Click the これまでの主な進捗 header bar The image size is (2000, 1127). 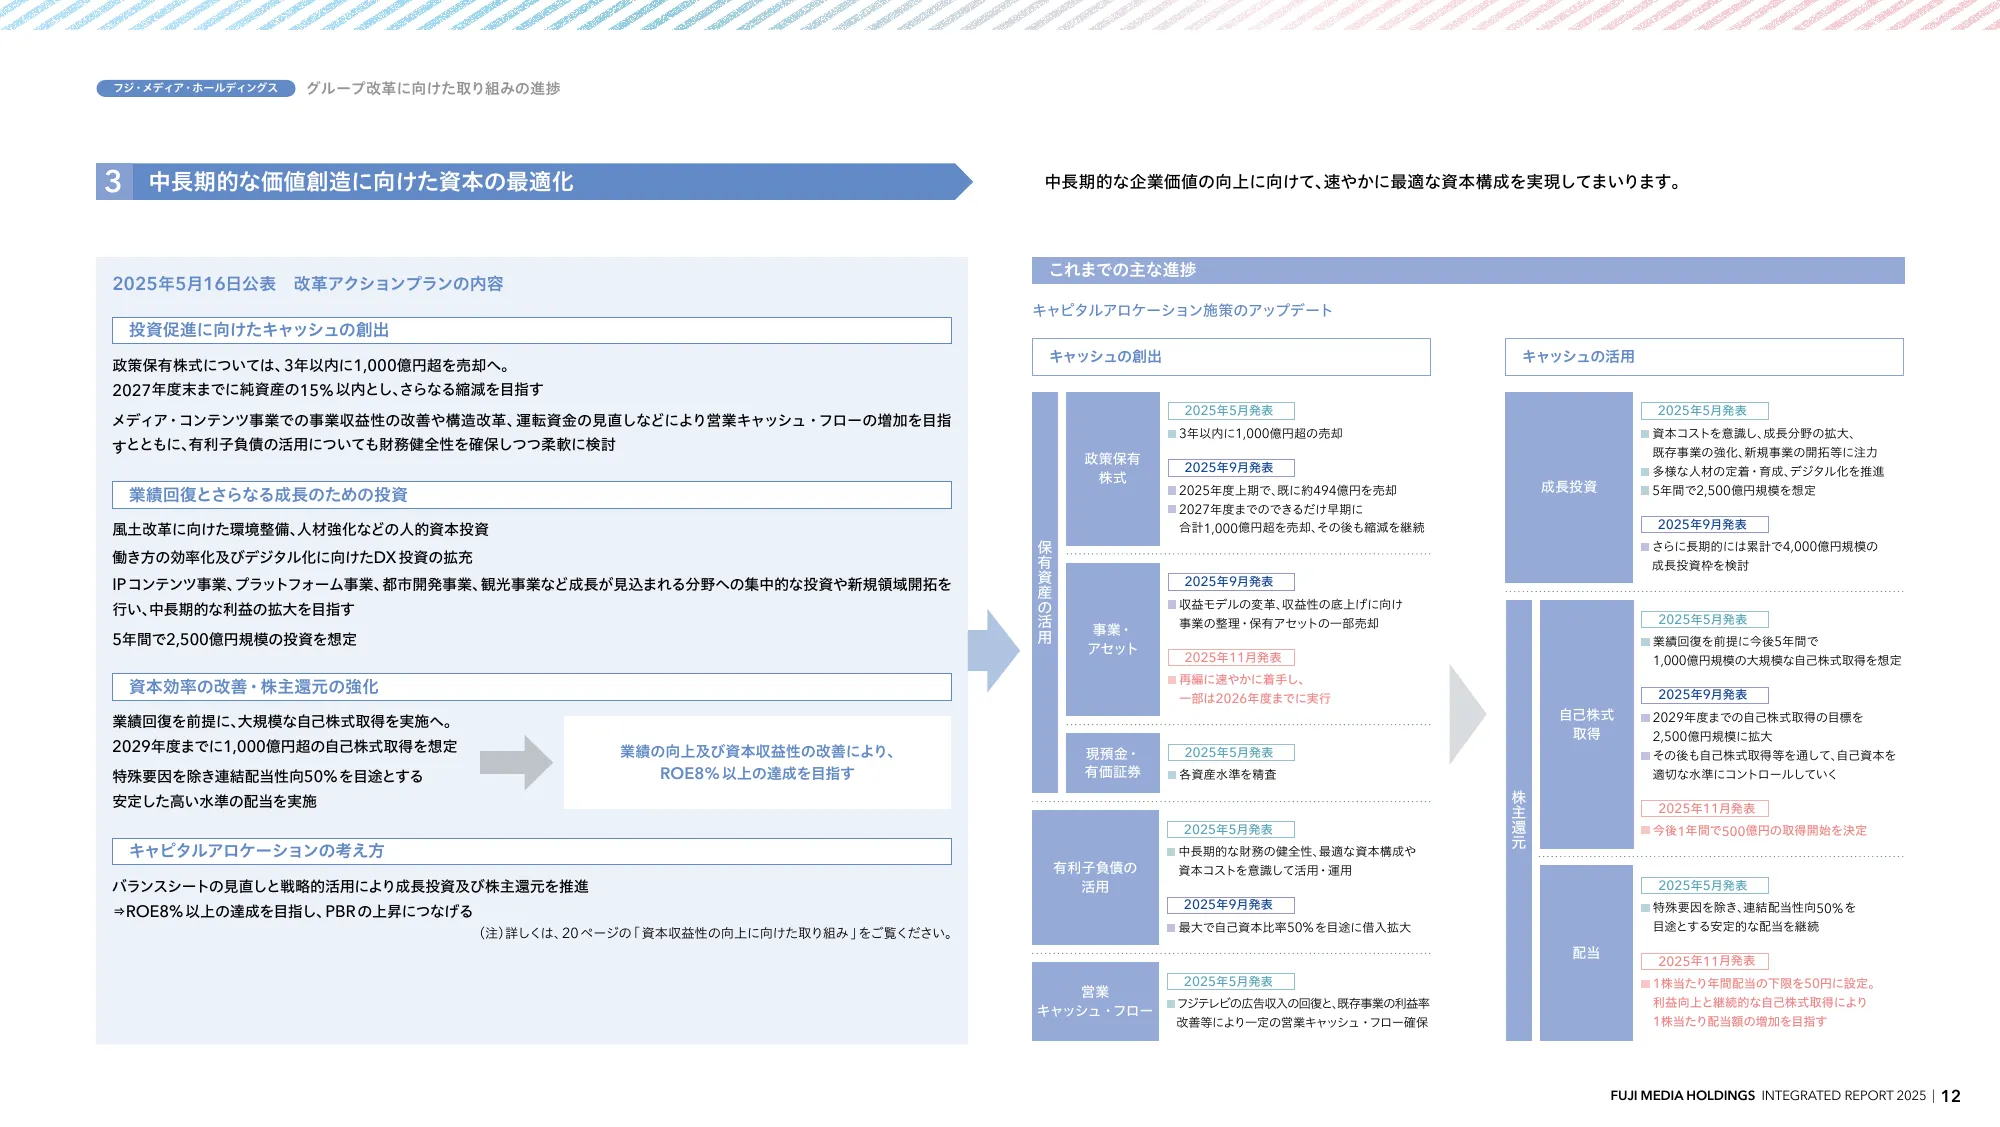pyautogui.click(x=1468, y=270)
